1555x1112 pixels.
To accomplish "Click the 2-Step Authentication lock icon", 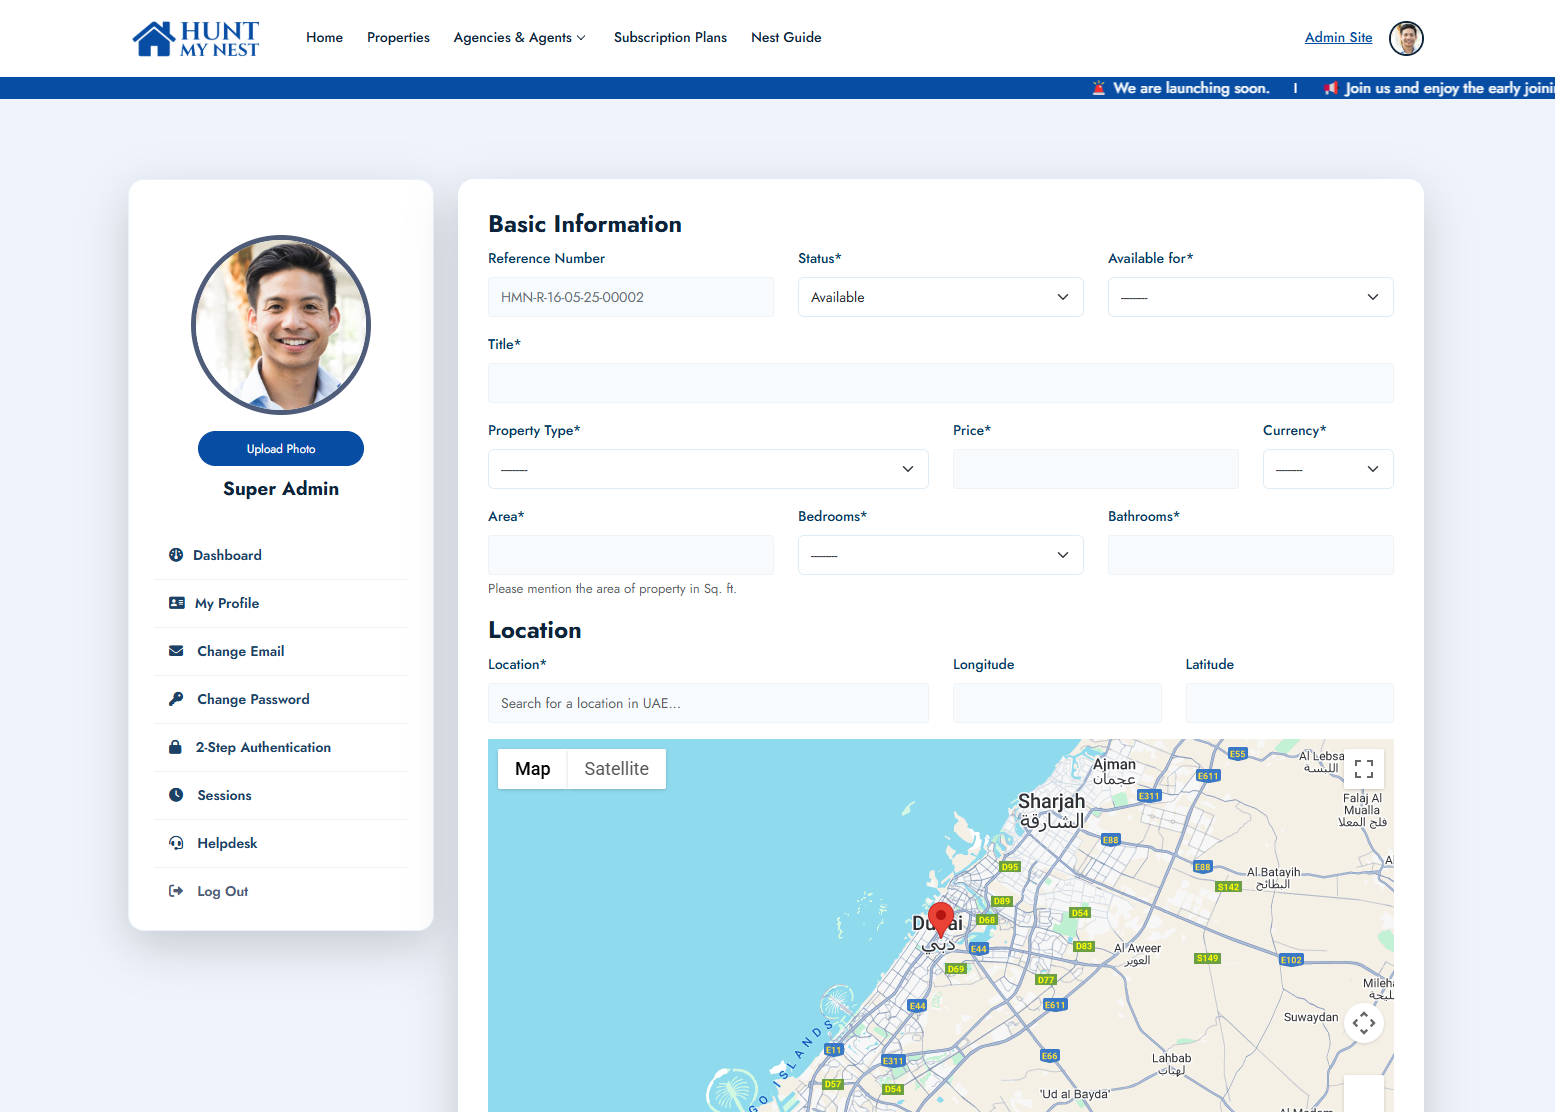I will point(176,747).
